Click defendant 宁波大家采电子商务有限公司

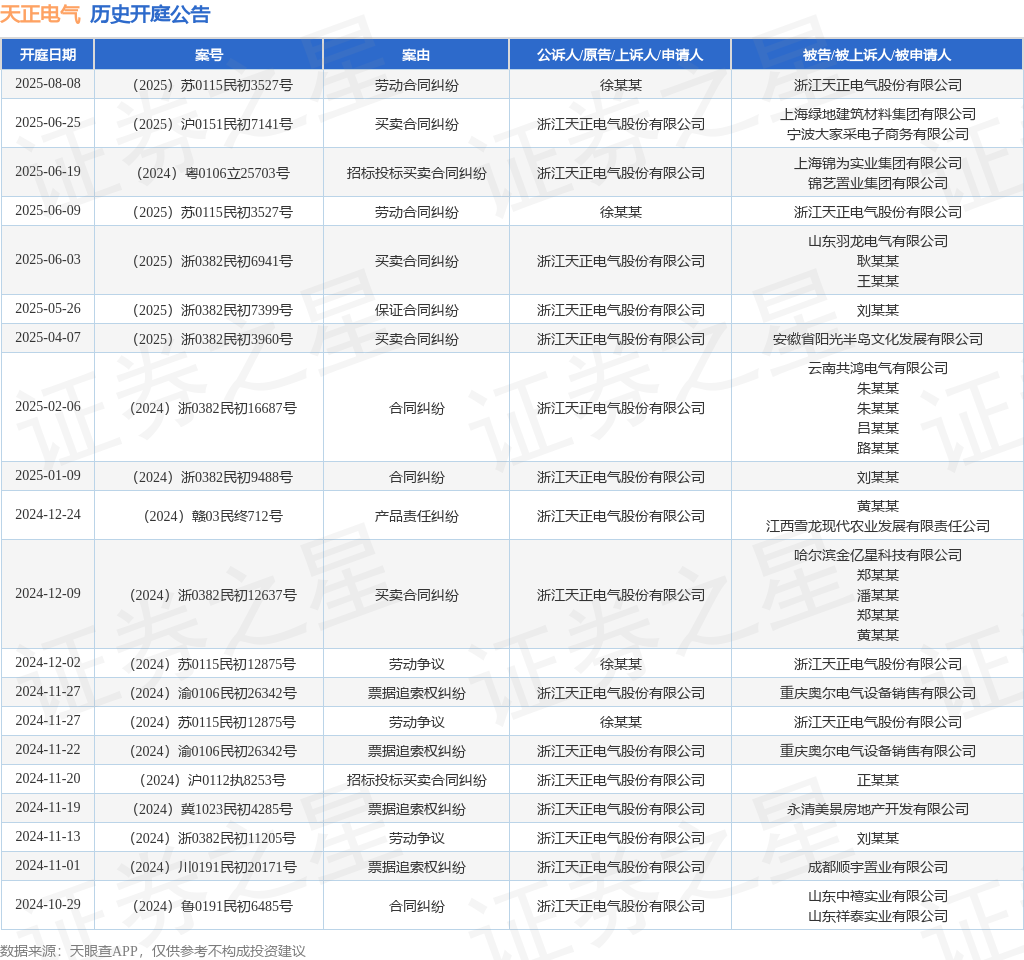pyautogui.click(x=877, y=134)
